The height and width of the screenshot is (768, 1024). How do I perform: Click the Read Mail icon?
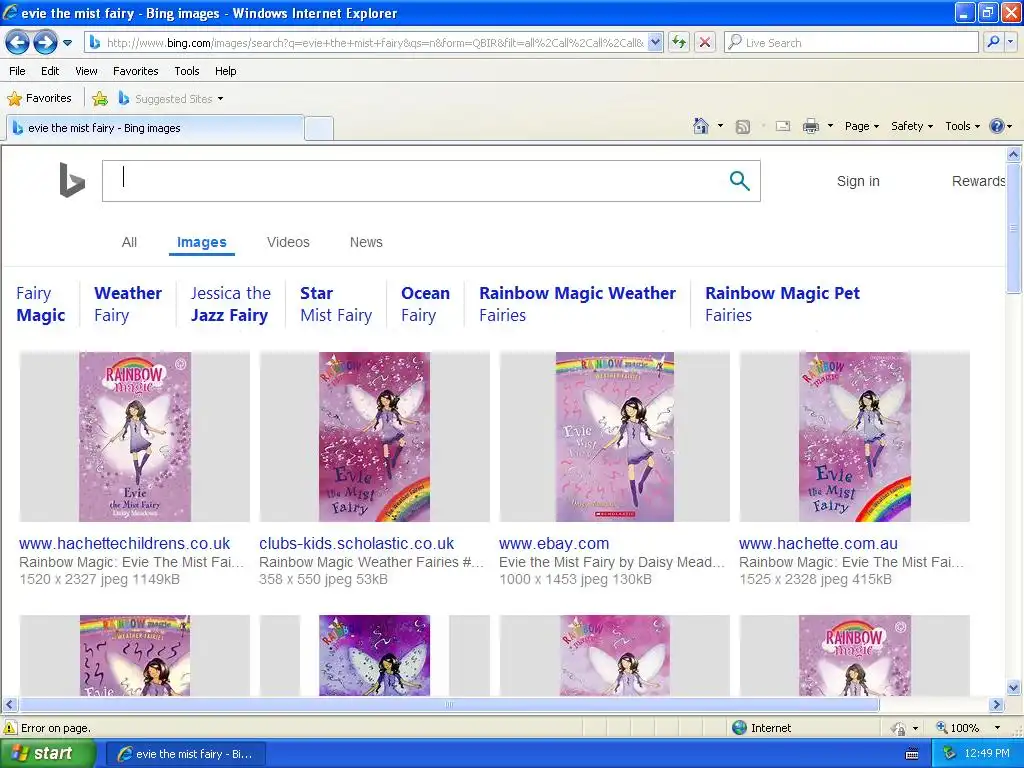pyautogui.click(x=783, y=127)
